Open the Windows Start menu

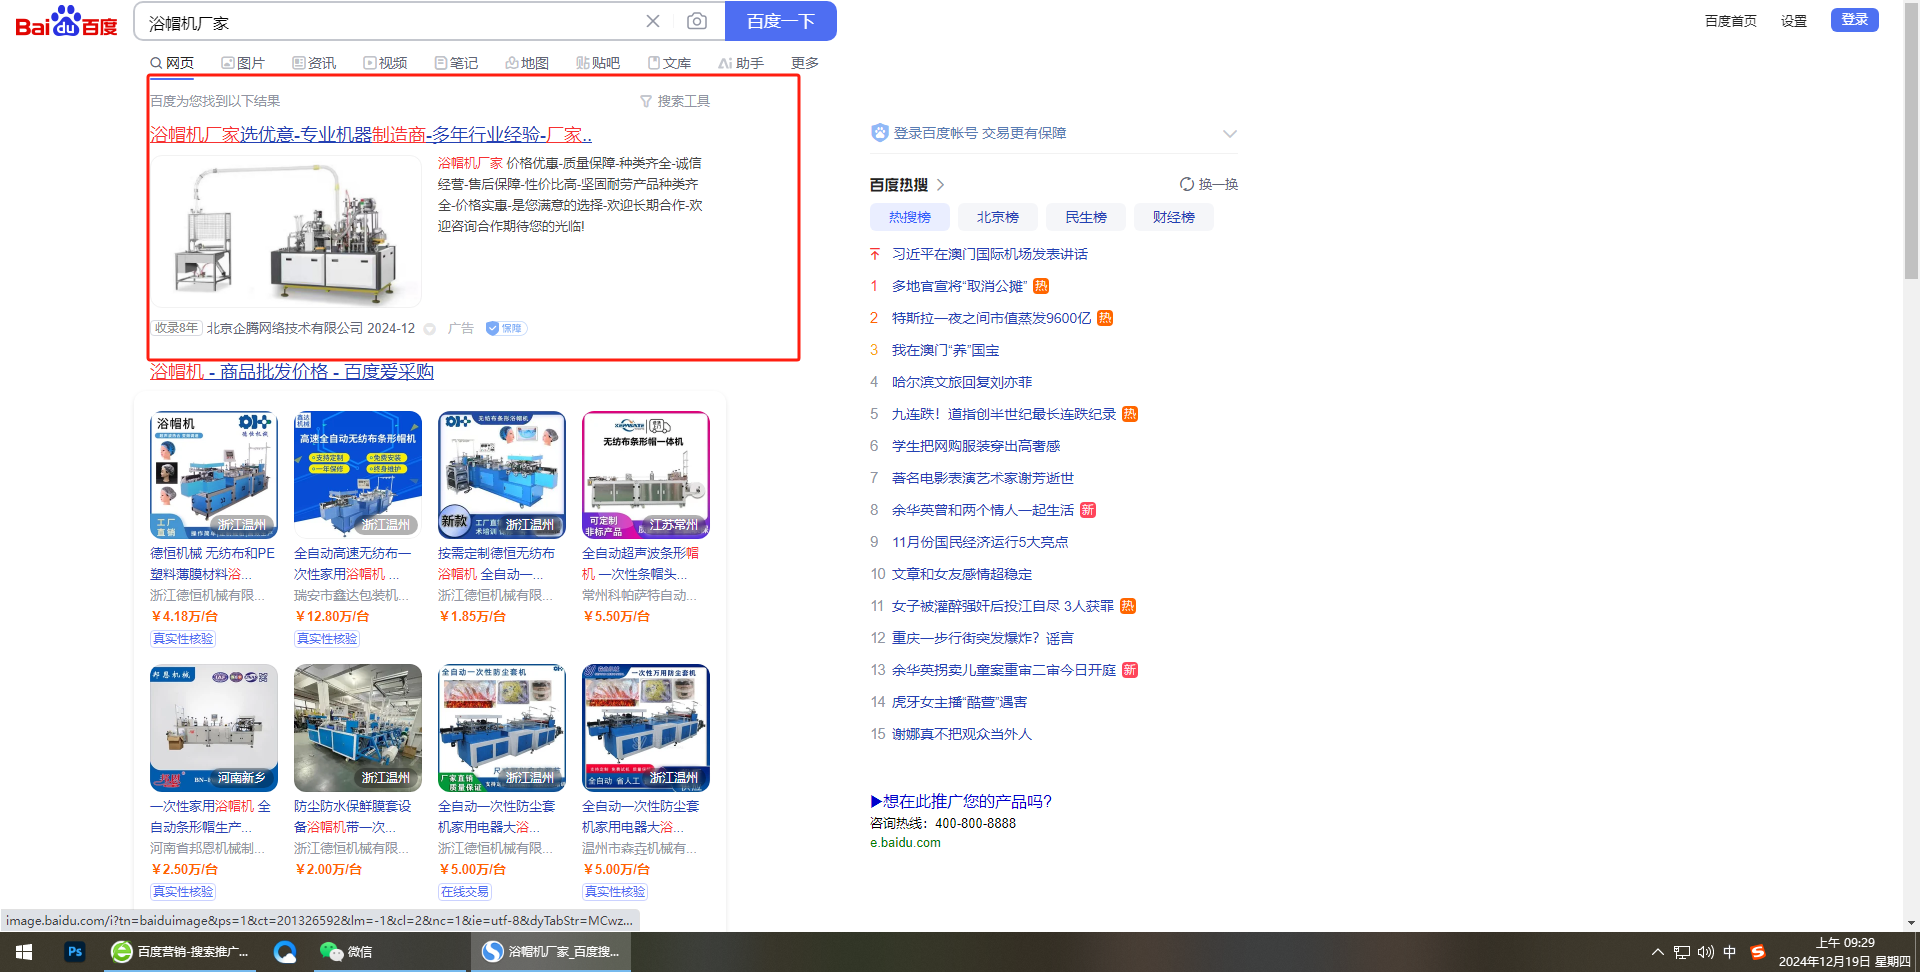[x=24, y=952]
